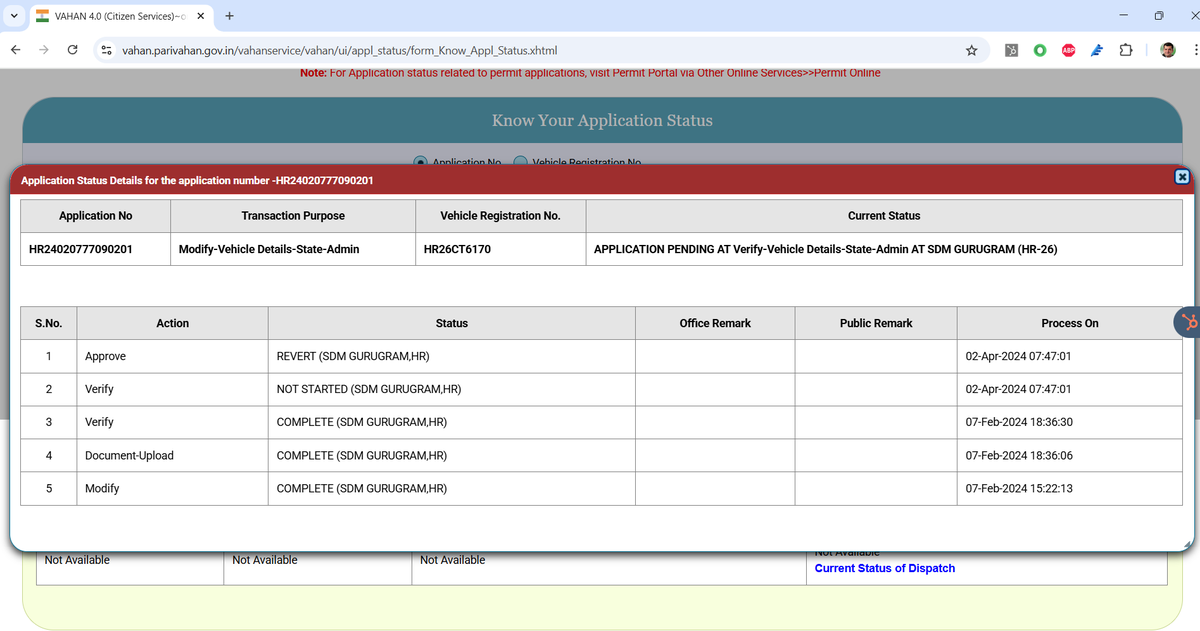Reload the page
1200x631 pixels.
pos(72,50)
